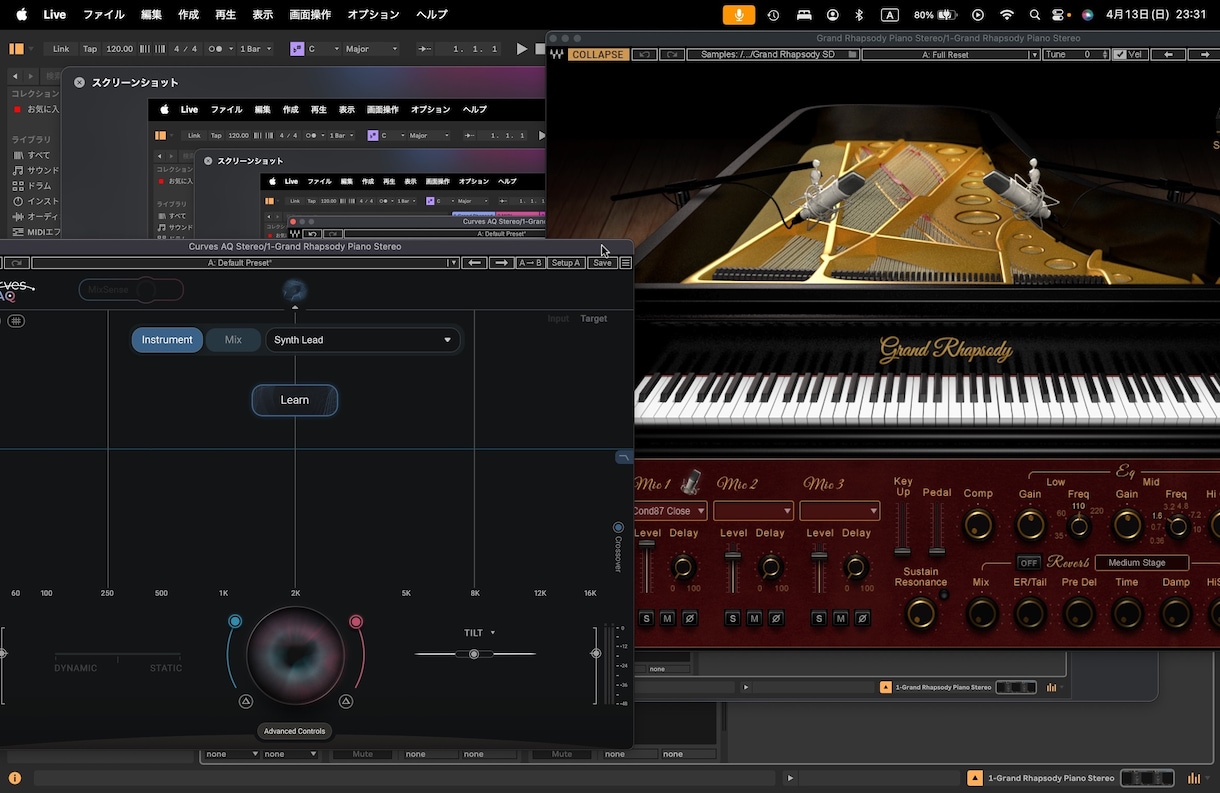Open Advanced Controls in Curves AQ
This screenshot has width=1220, height=793.
(x=295, y=731)
